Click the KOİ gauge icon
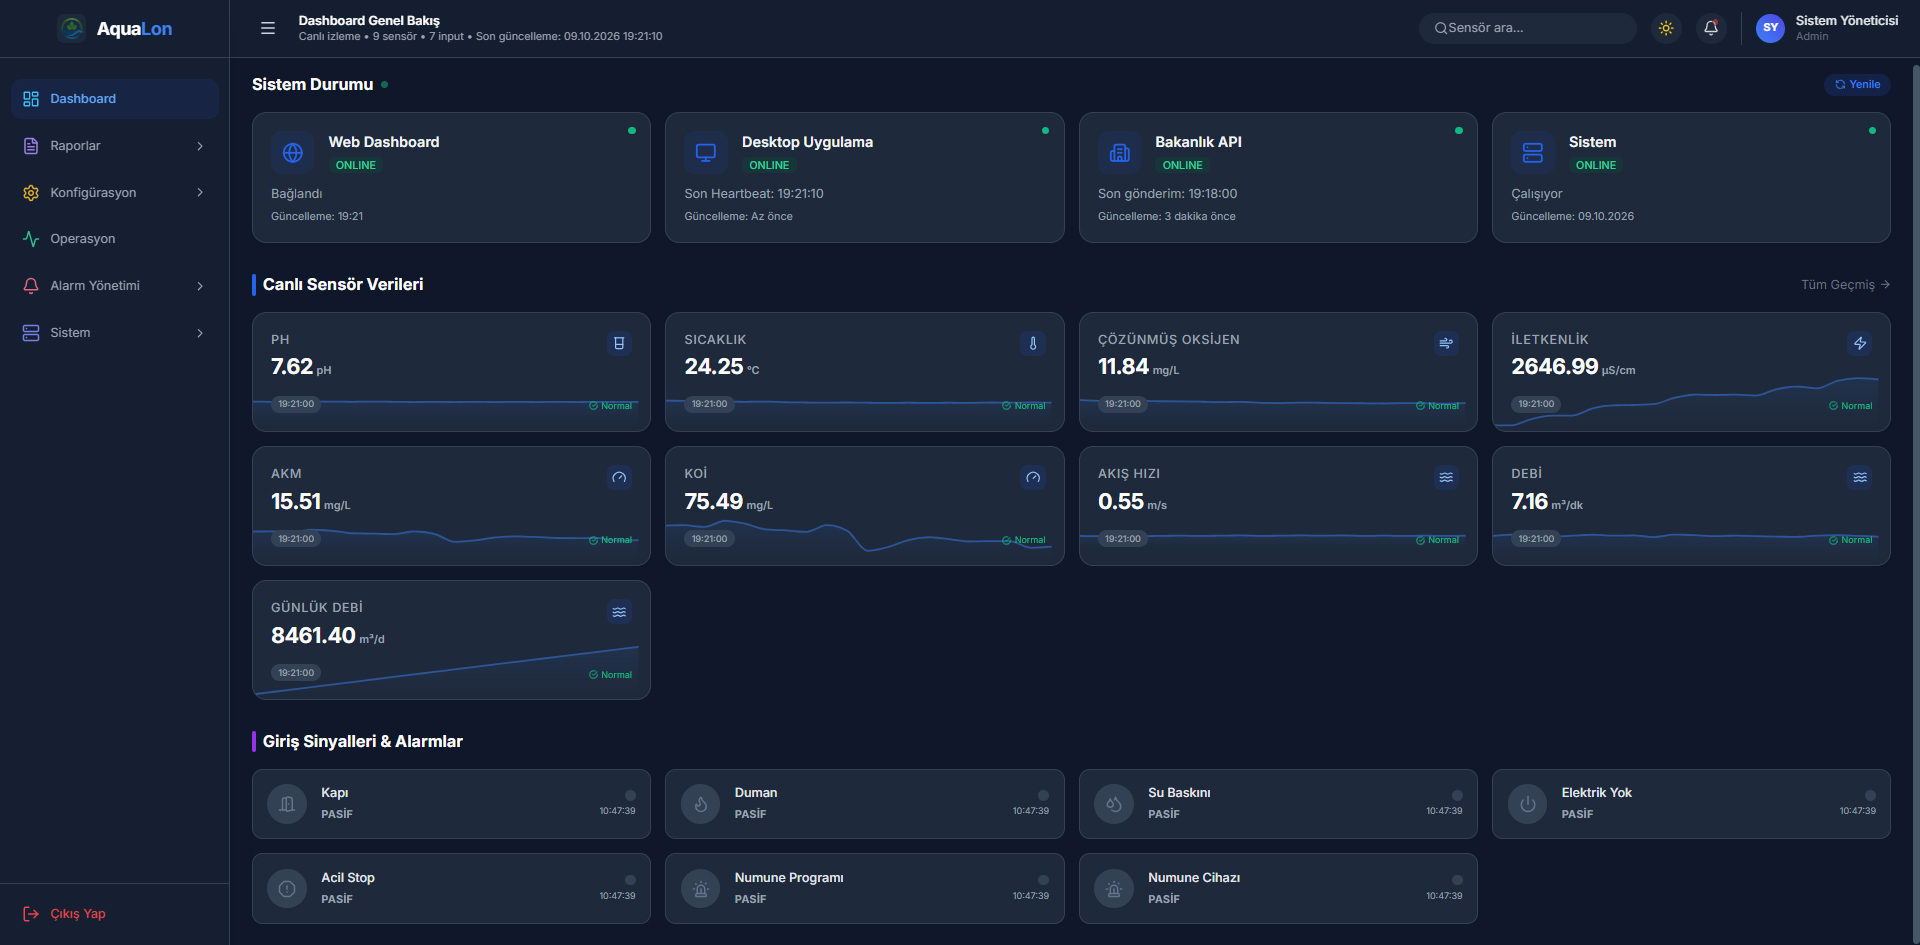The width and height of the screenshot is (1920, 945). 1033,478
